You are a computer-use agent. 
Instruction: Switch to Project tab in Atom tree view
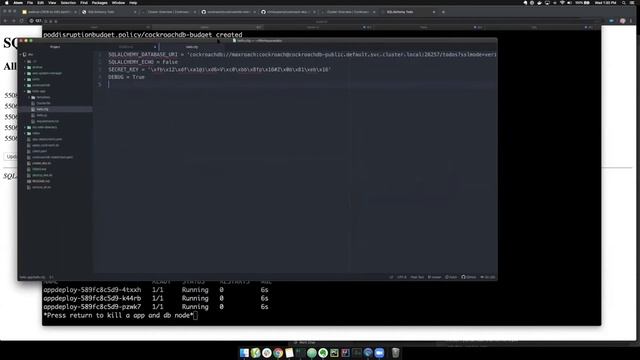[55, 47]
